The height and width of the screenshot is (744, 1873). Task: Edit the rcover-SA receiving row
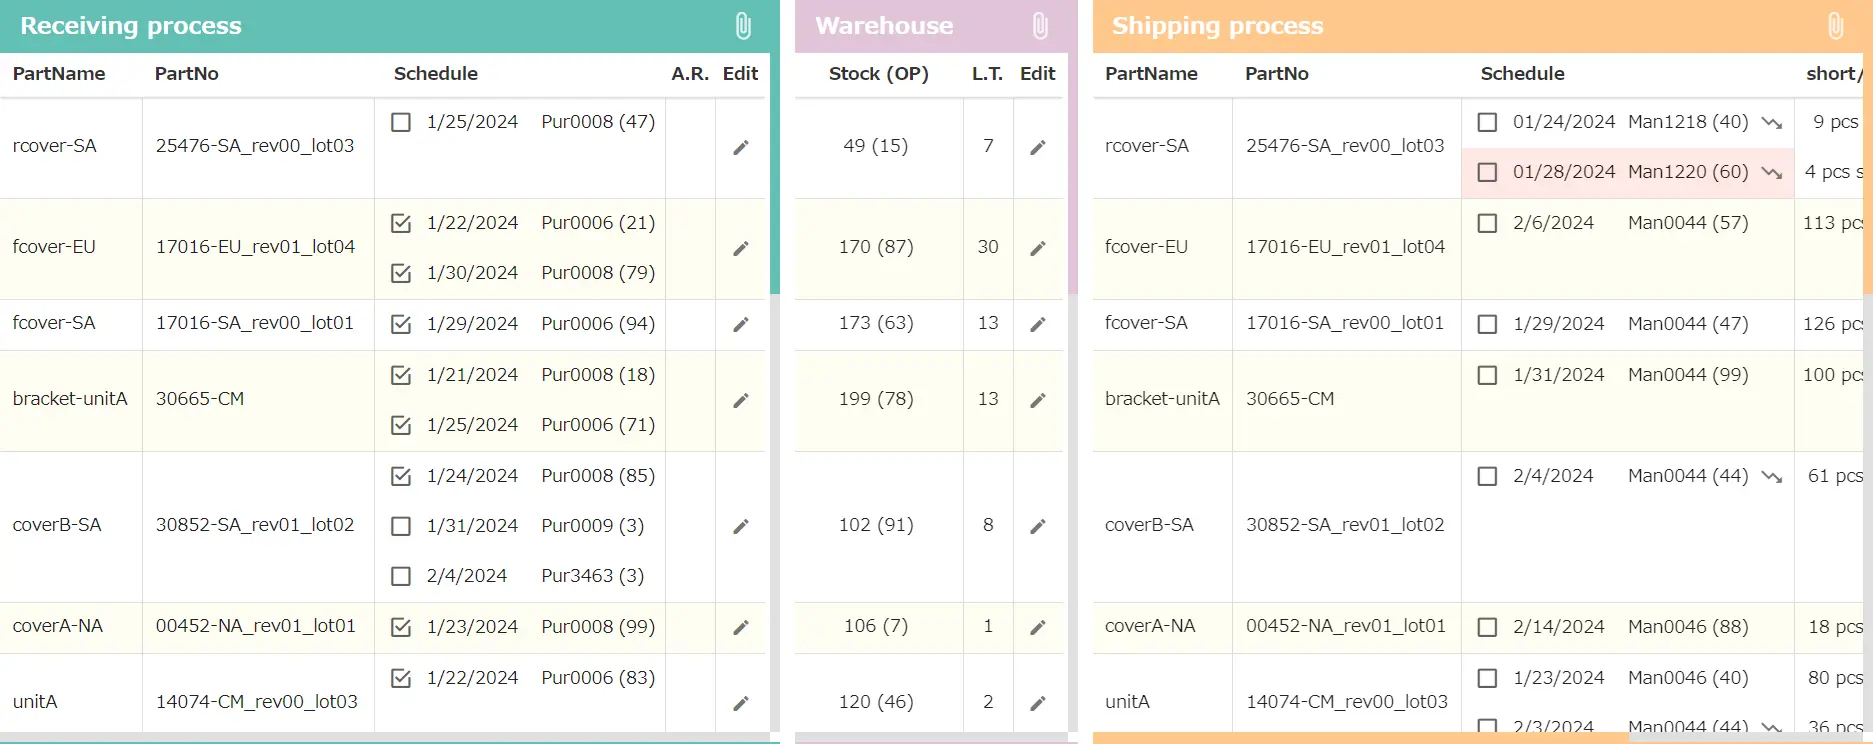click(x=741, y=148)
